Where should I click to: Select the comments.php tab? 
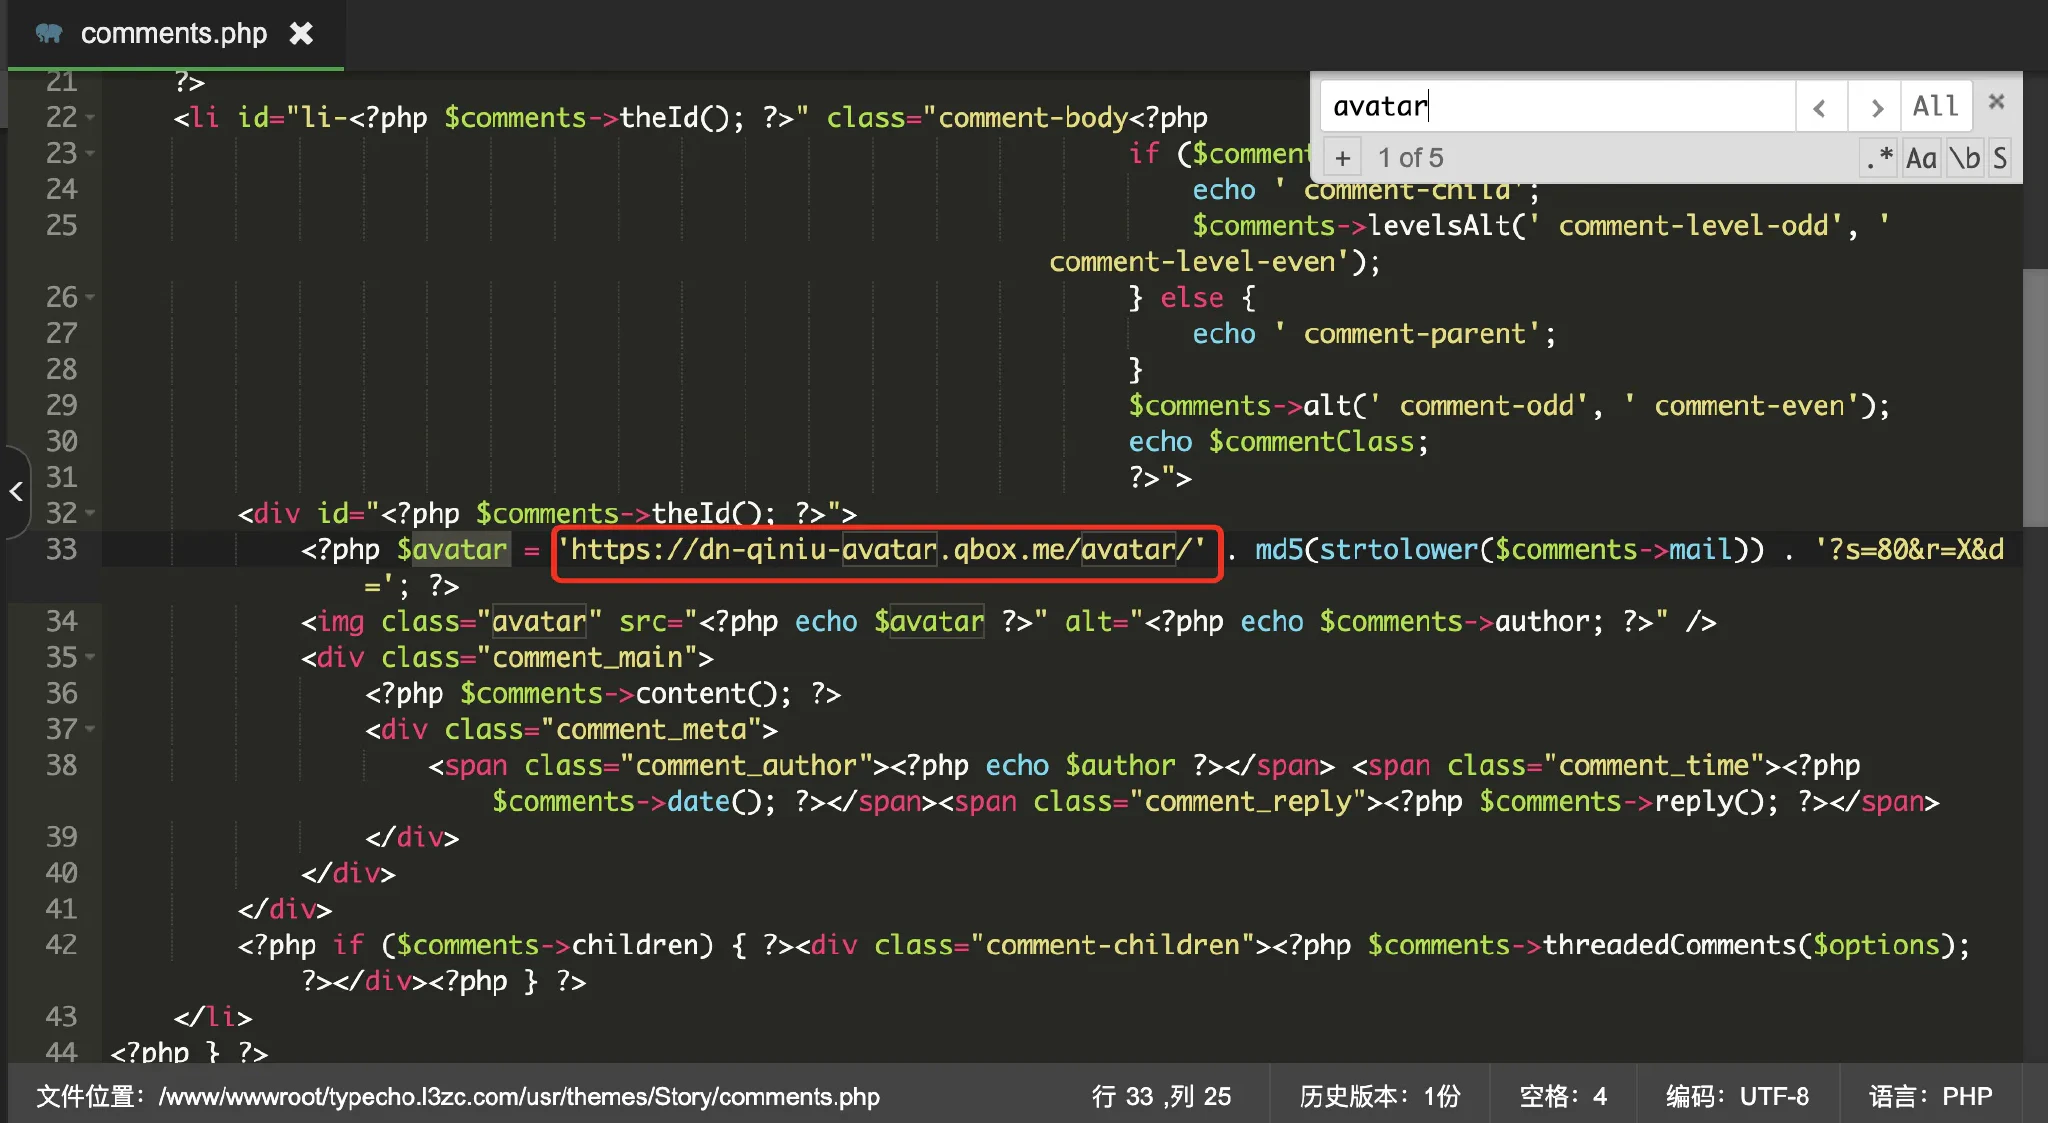[173, 34]
